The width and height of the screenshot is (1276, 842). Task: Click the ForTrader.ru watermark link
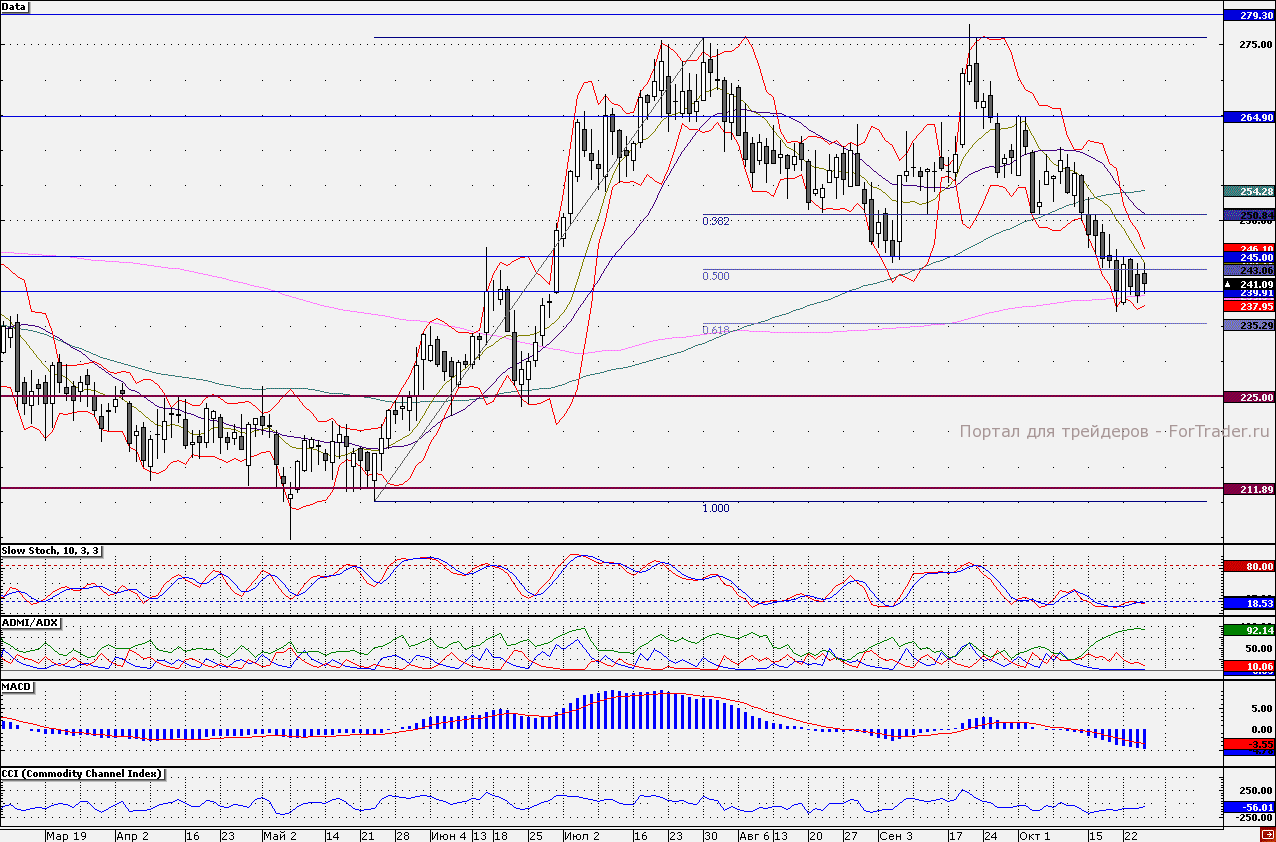coord(1116,432)
